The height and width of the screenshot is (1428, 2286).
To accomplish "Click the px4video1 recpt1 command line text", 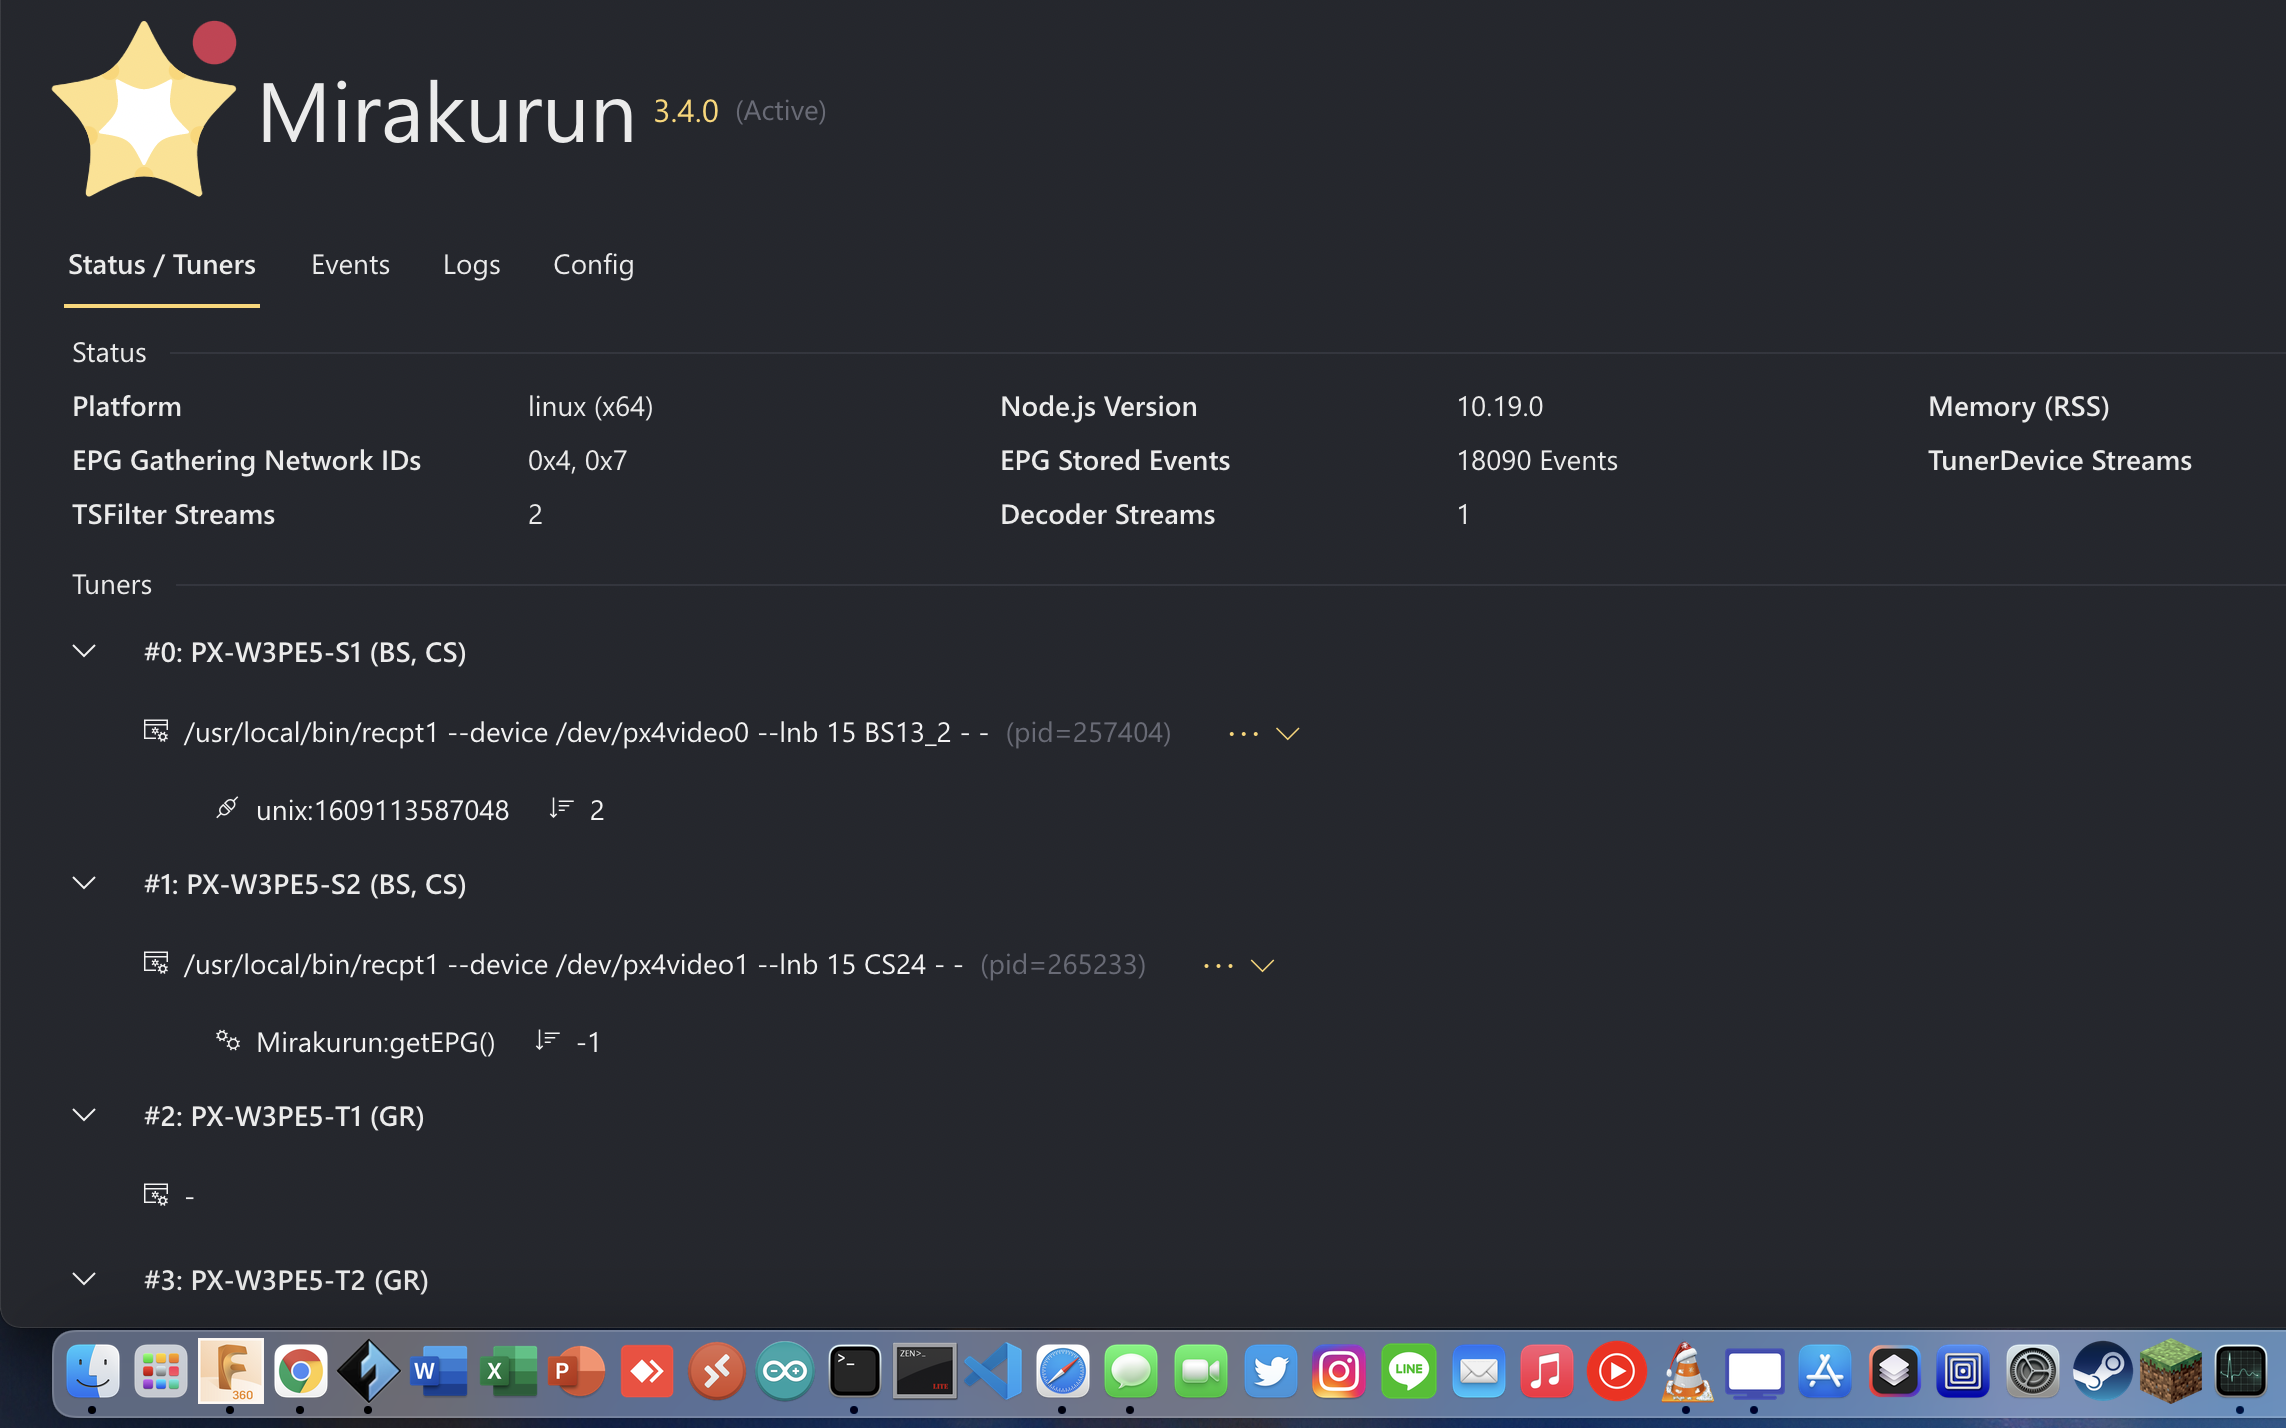I will click(574, 965).
